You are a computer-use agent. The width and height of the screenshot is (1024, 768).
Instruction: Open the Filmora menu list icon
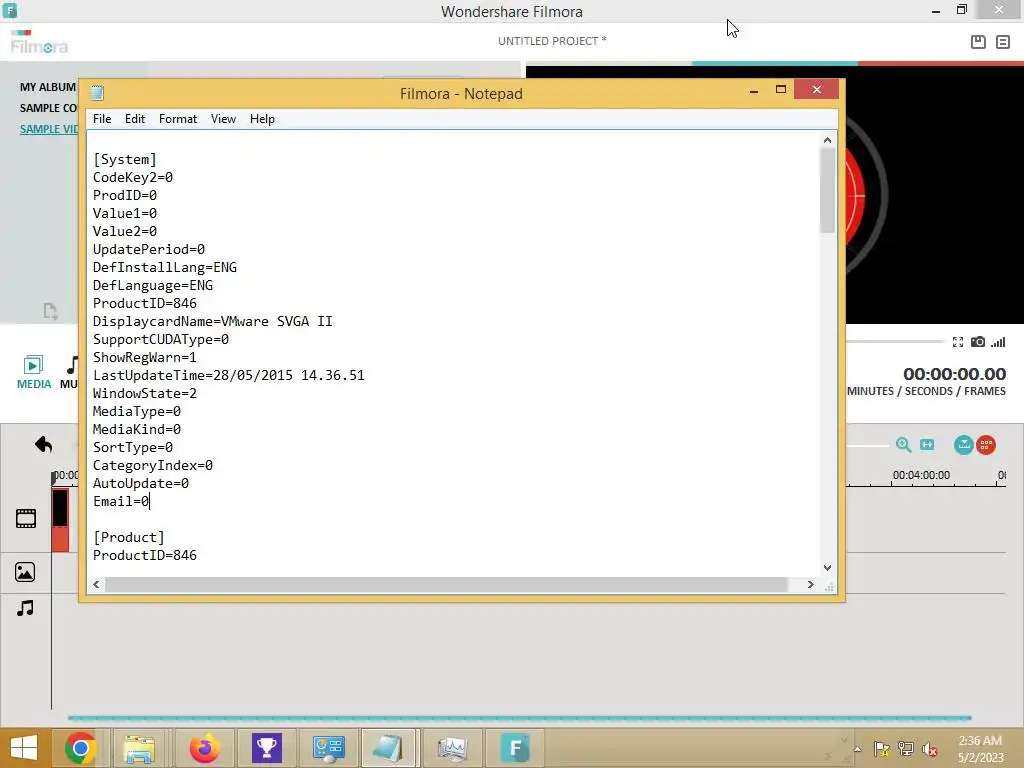coord(1002,42)
